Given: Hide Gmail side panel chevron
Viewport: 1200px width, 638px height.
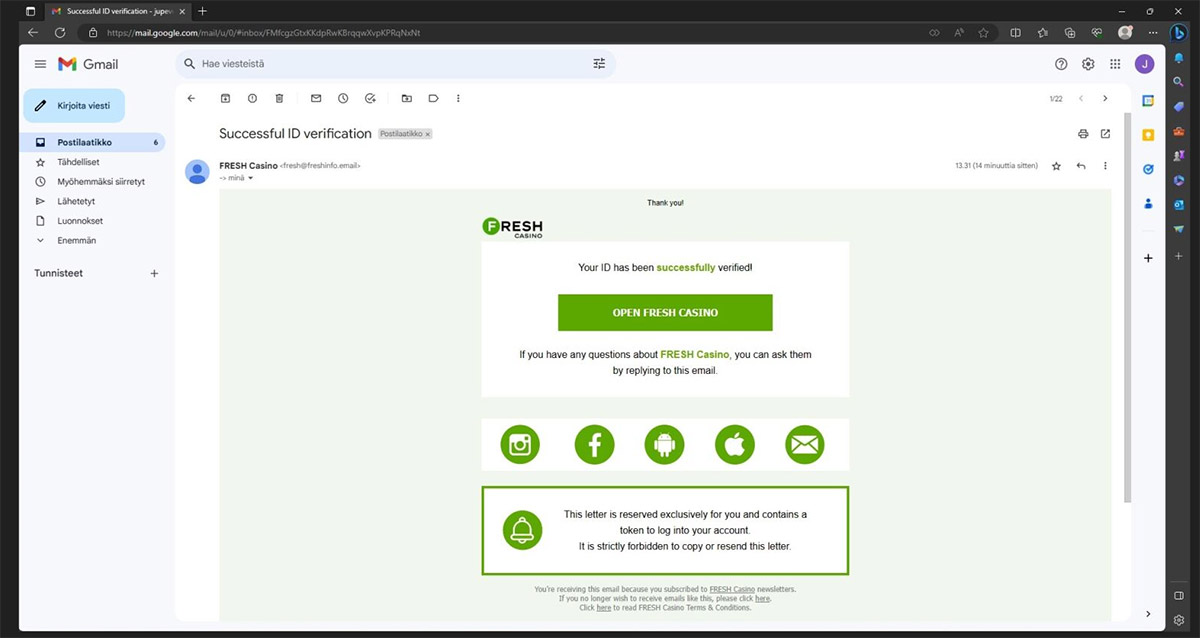Looking at the screenshot, I should 1148,614.
